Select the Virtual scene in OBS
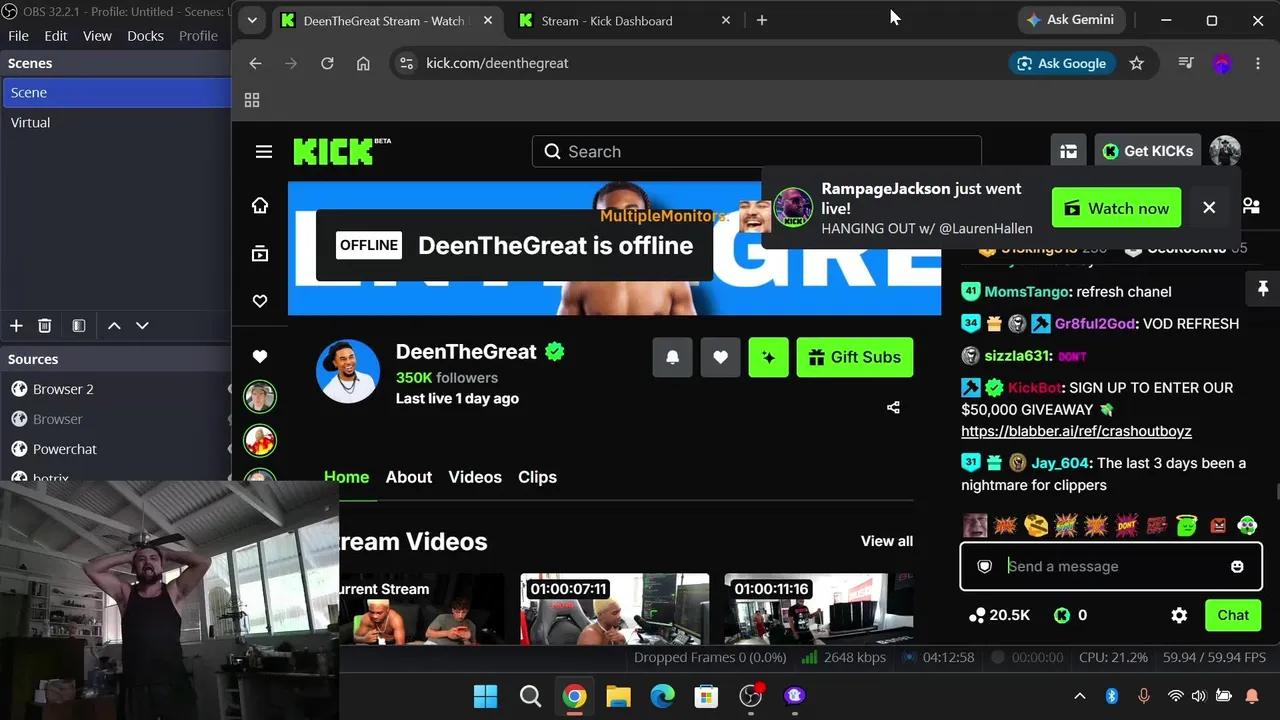Viewport: 1280px width, 720px height. click(x=116, y=122)
